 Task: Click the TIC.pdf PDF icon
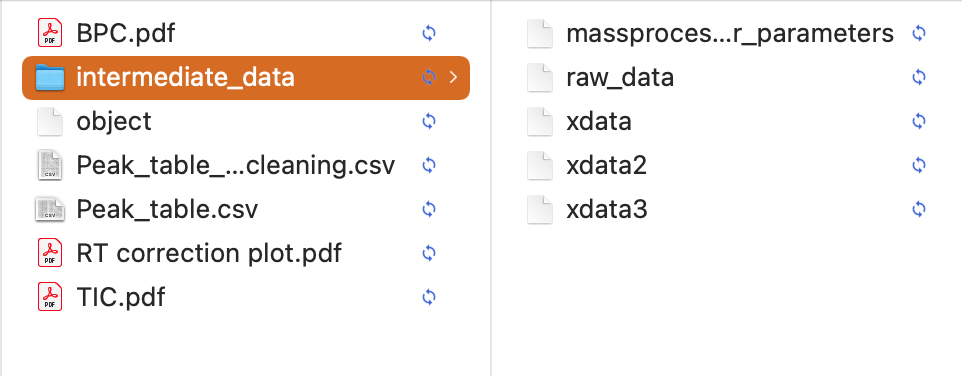point(50,297)
